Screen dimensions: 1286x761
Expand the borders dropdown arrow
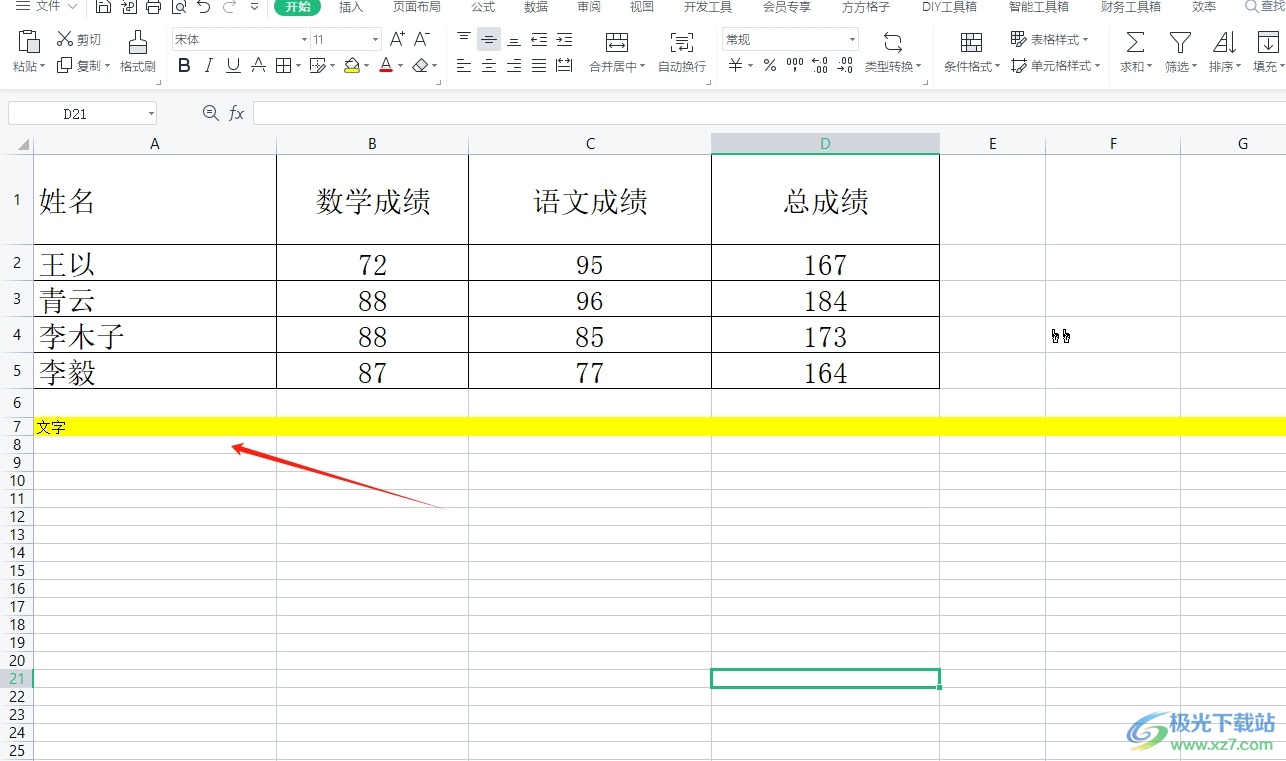[300, 67]
